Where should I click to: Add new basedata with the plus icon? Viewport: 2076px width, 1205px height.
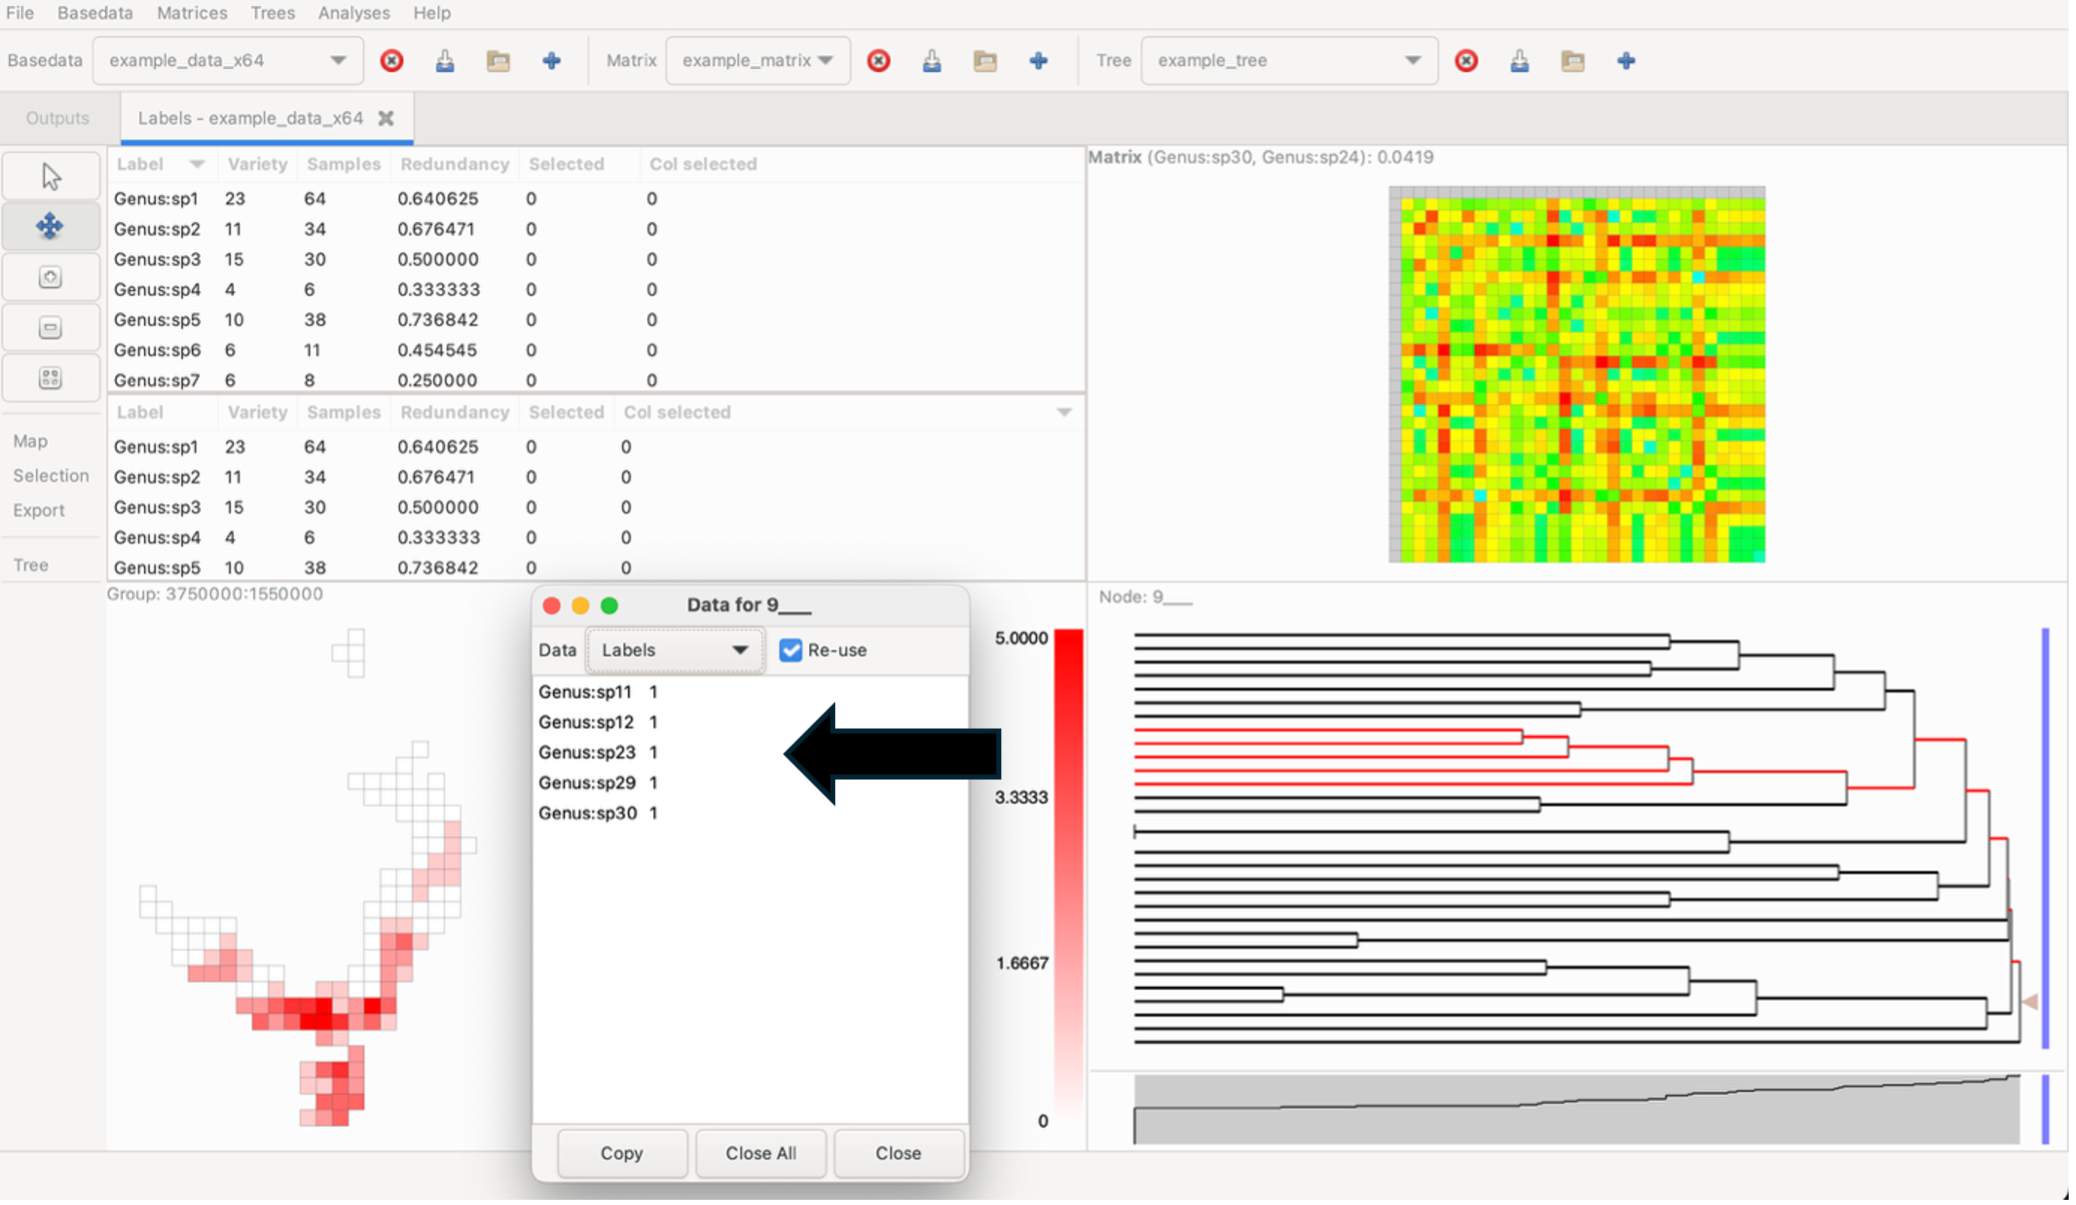(551, 61)
